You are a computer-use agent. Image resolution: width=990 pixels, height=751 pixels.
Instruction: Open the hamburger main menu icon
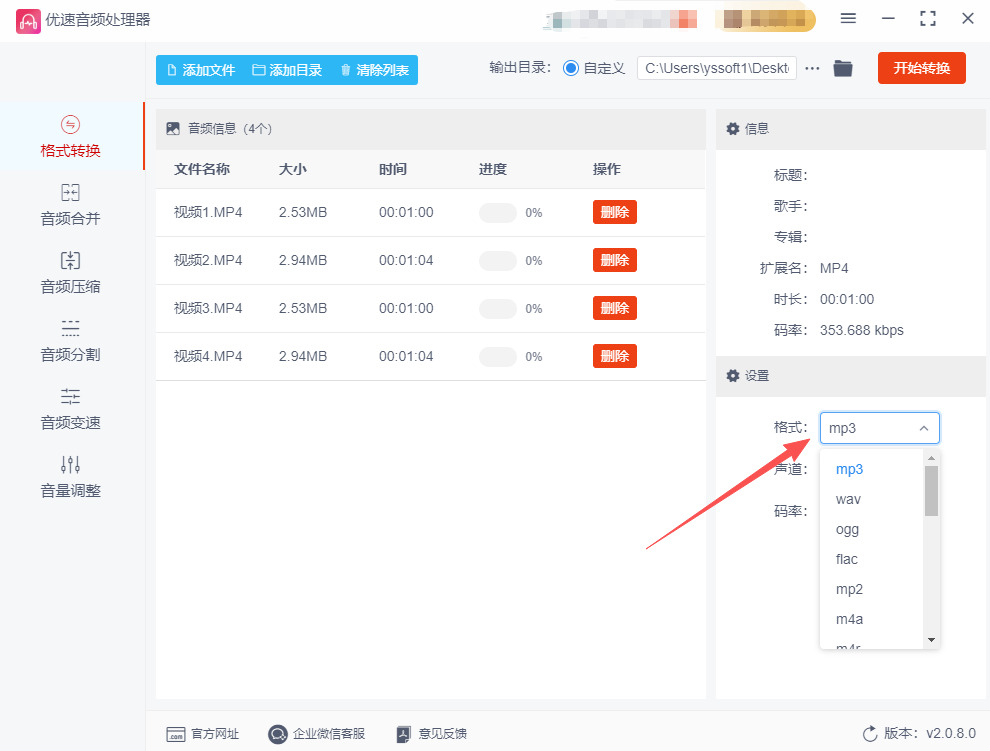click(848, 18)
